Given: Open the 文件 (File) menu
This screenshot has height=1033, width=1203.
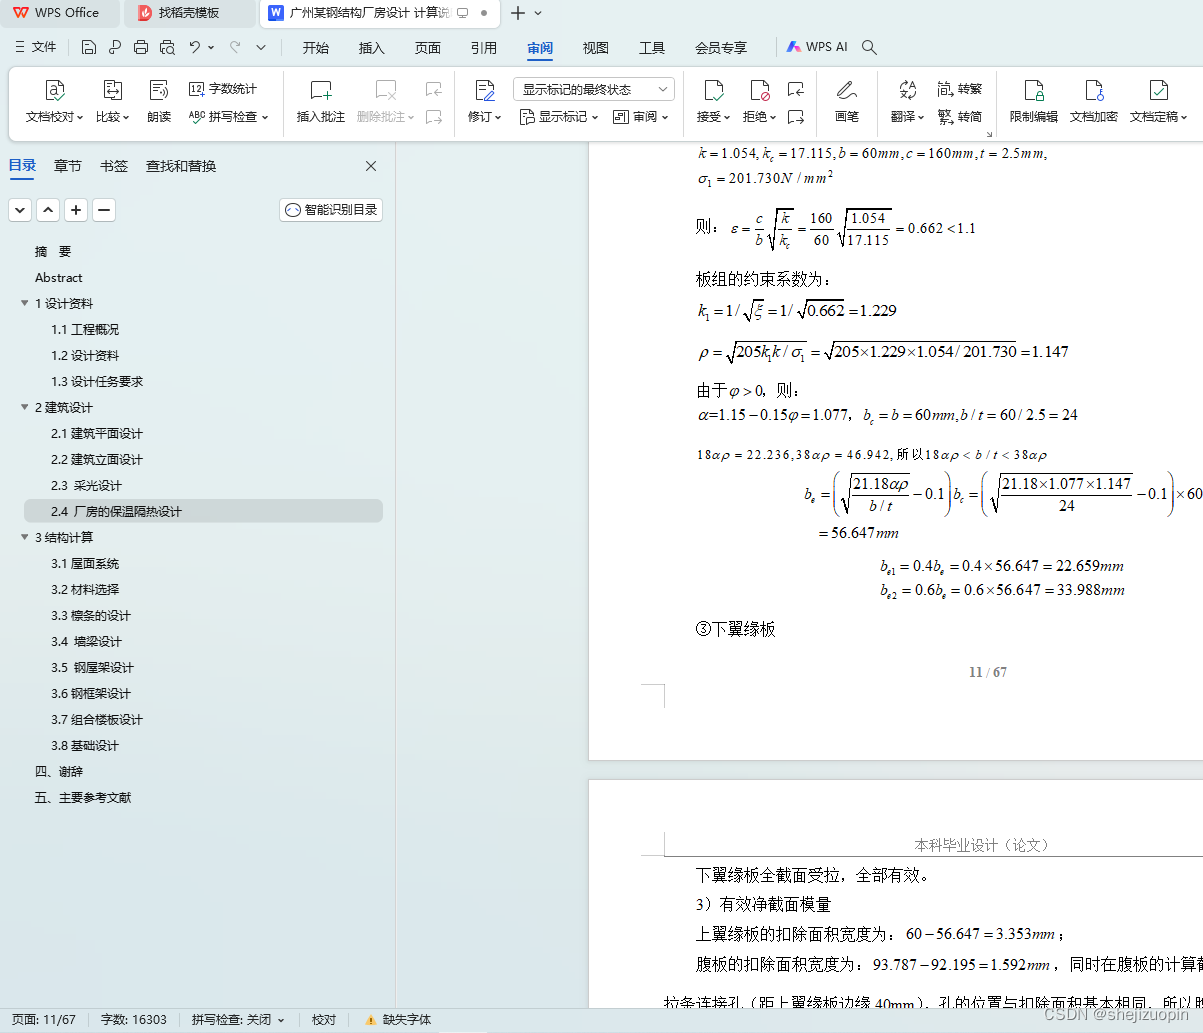Looking at the screenshot, I should (x=36, y=47).
